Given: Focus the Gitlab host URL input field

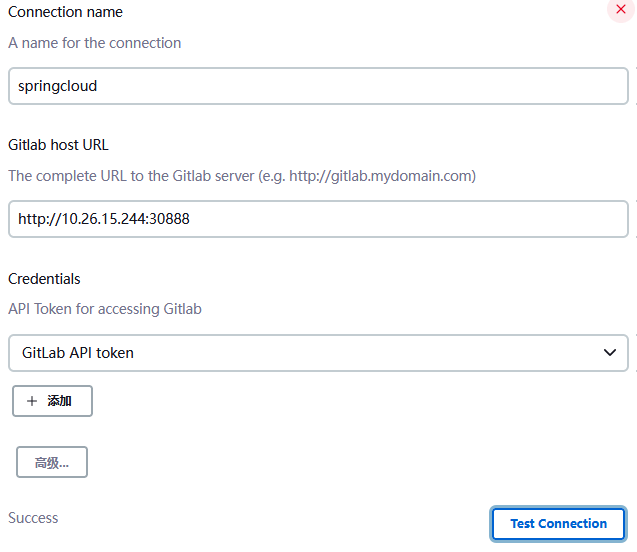Looking at the screenshot, I should click(318, 219).
